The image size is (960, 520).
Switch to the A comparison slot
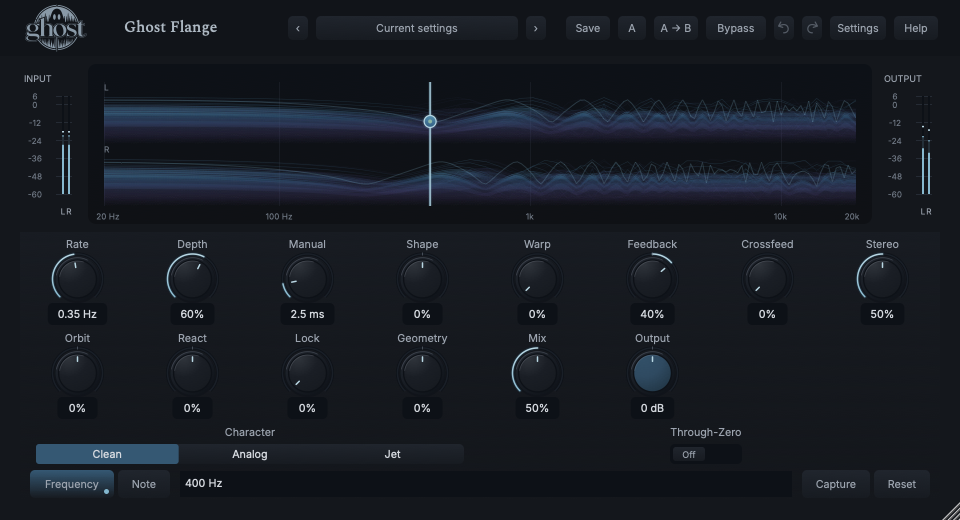pyautogui.click(x=632, y=28)
